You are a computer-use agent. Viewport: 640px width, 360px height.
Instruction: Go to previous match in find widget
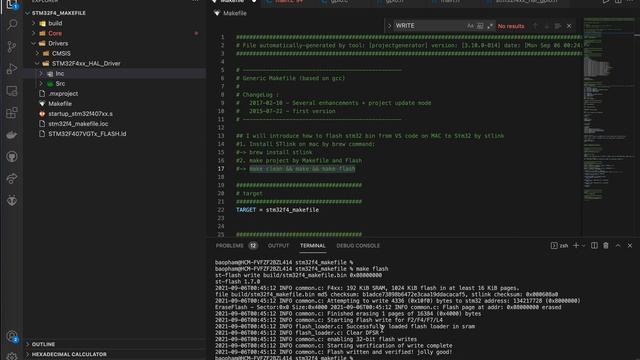[535, 26]
